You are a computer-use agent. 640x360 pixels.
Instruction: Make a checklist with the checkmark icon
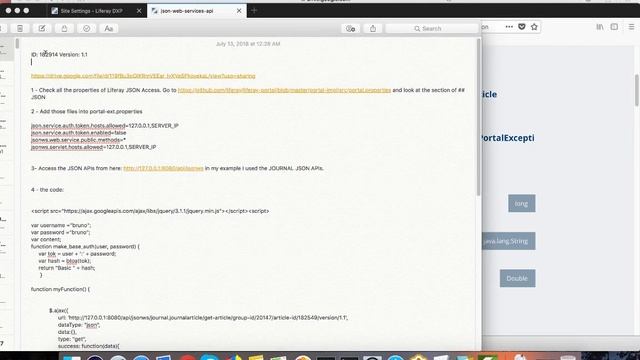[87, 29]
